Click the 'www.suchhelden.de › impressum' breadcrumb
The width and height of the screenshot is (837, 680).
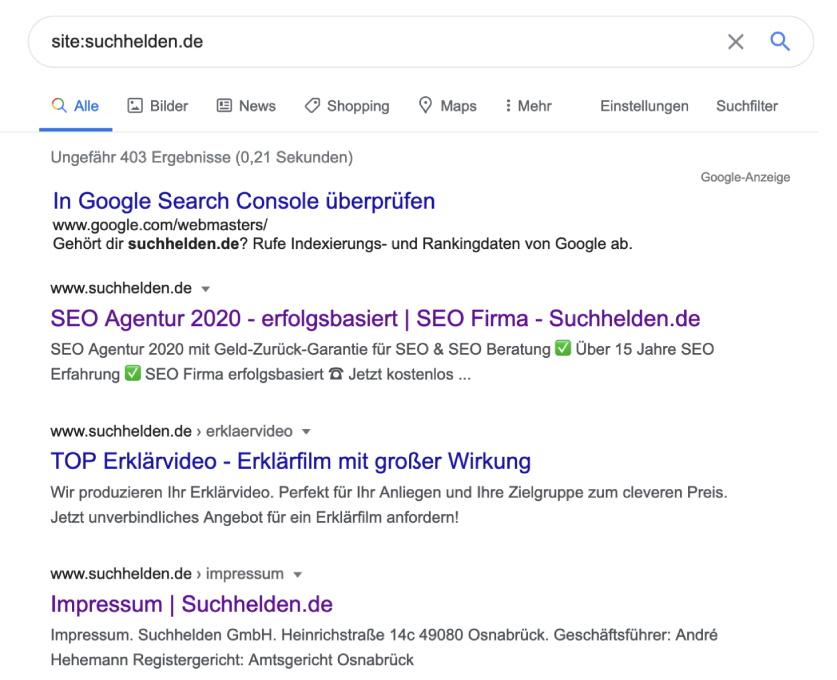(167, 574)
